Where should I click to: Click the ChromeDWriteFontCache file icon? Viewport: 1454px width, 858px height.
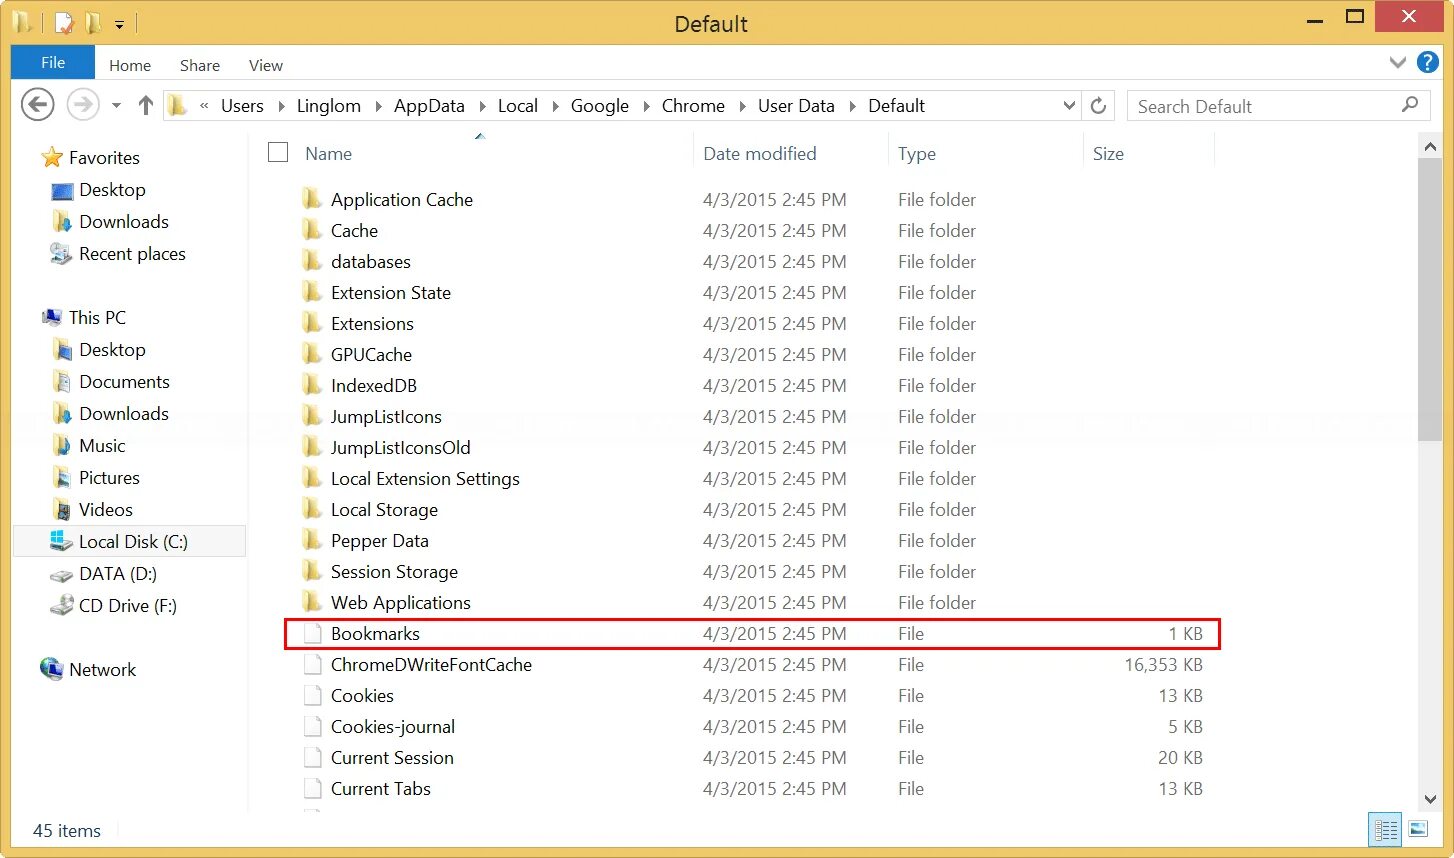click(x=313, y=664)
